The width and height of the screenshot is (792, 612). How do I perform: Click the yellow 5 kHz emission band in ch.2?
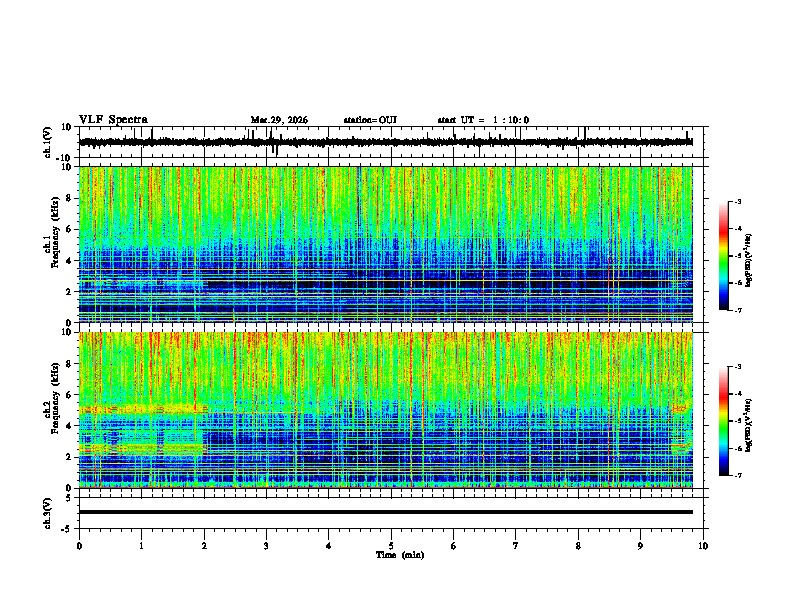[143, 409]
